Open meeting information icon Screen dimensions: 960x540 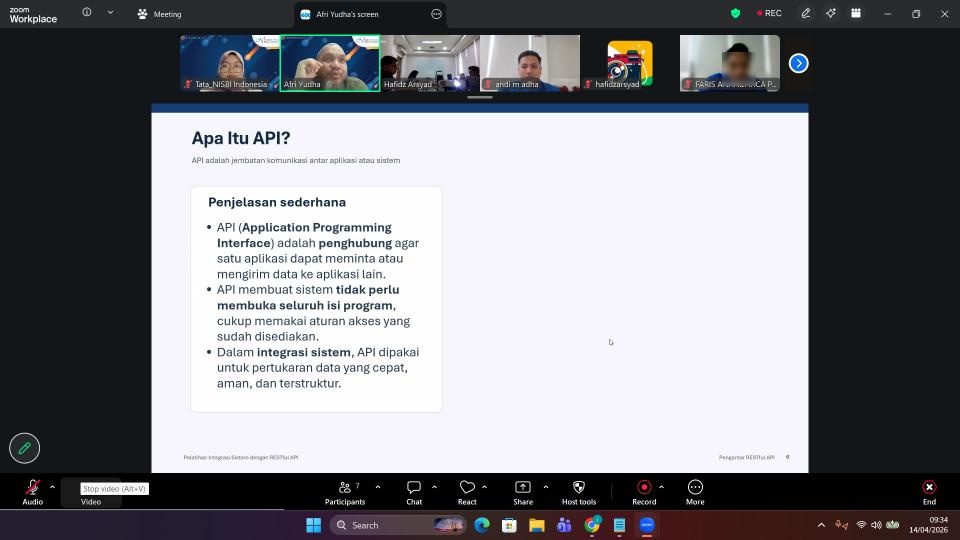[87, 12]
